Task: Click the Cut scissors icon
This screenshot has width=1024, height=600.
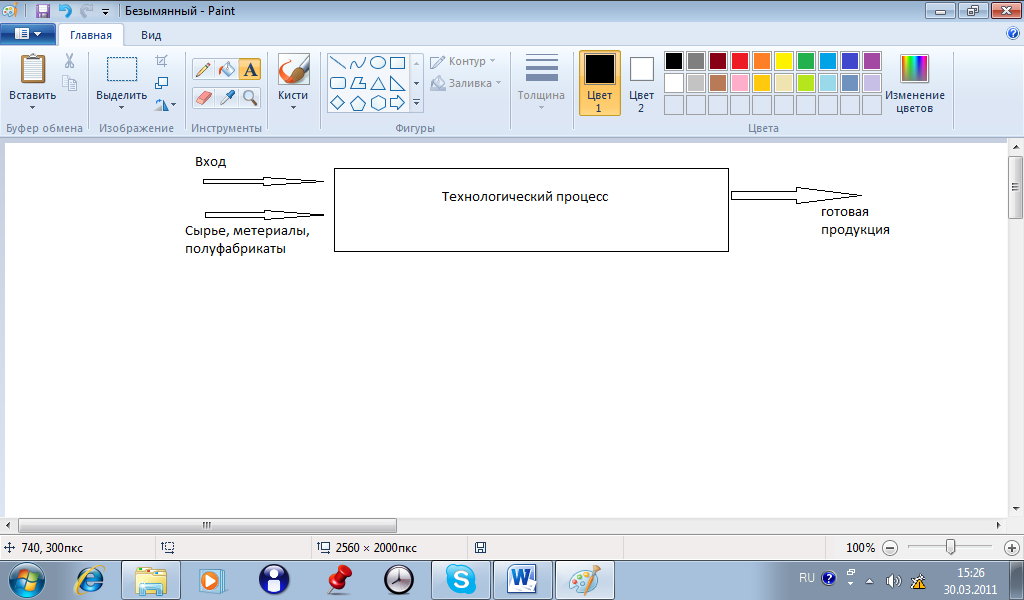Action: pos(69,61)
